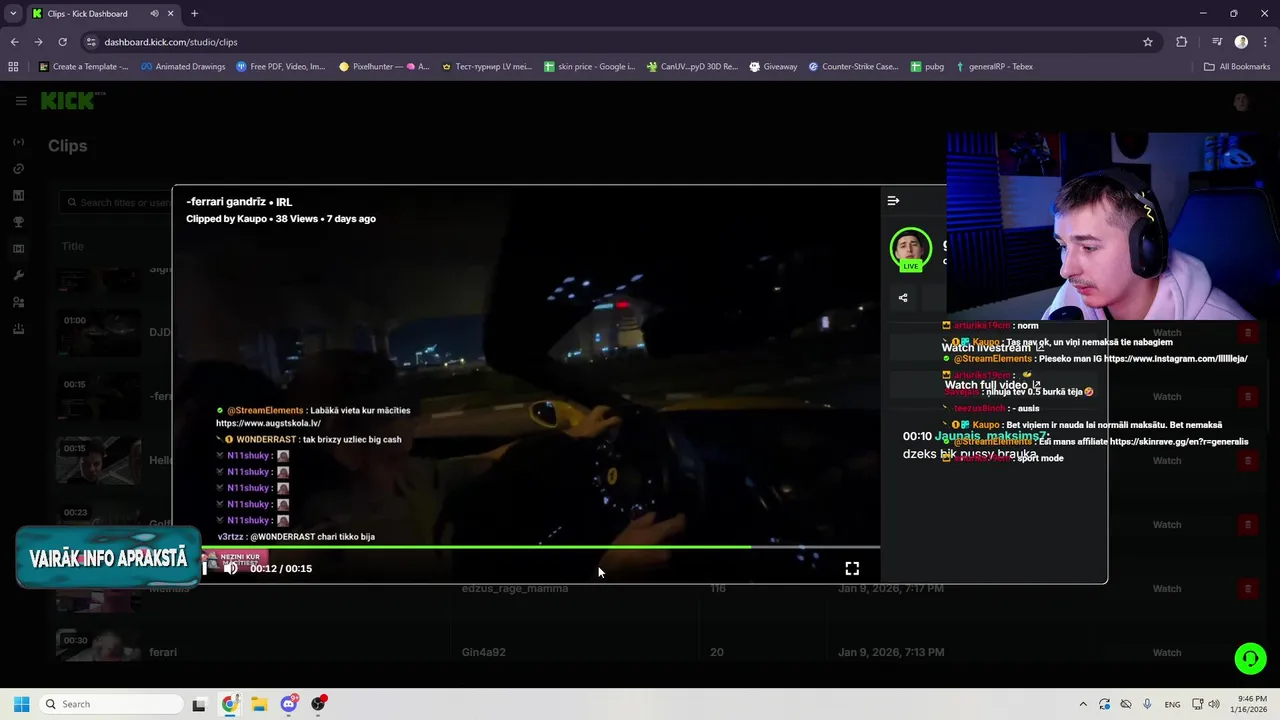Reload the current page
This screenshot has height=720, width=1280.
62,42
